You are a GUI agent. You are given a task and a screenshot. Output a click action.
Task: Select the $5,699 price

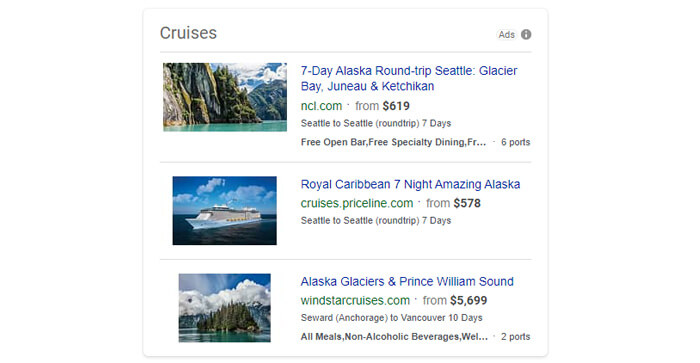tap(468, 300)
